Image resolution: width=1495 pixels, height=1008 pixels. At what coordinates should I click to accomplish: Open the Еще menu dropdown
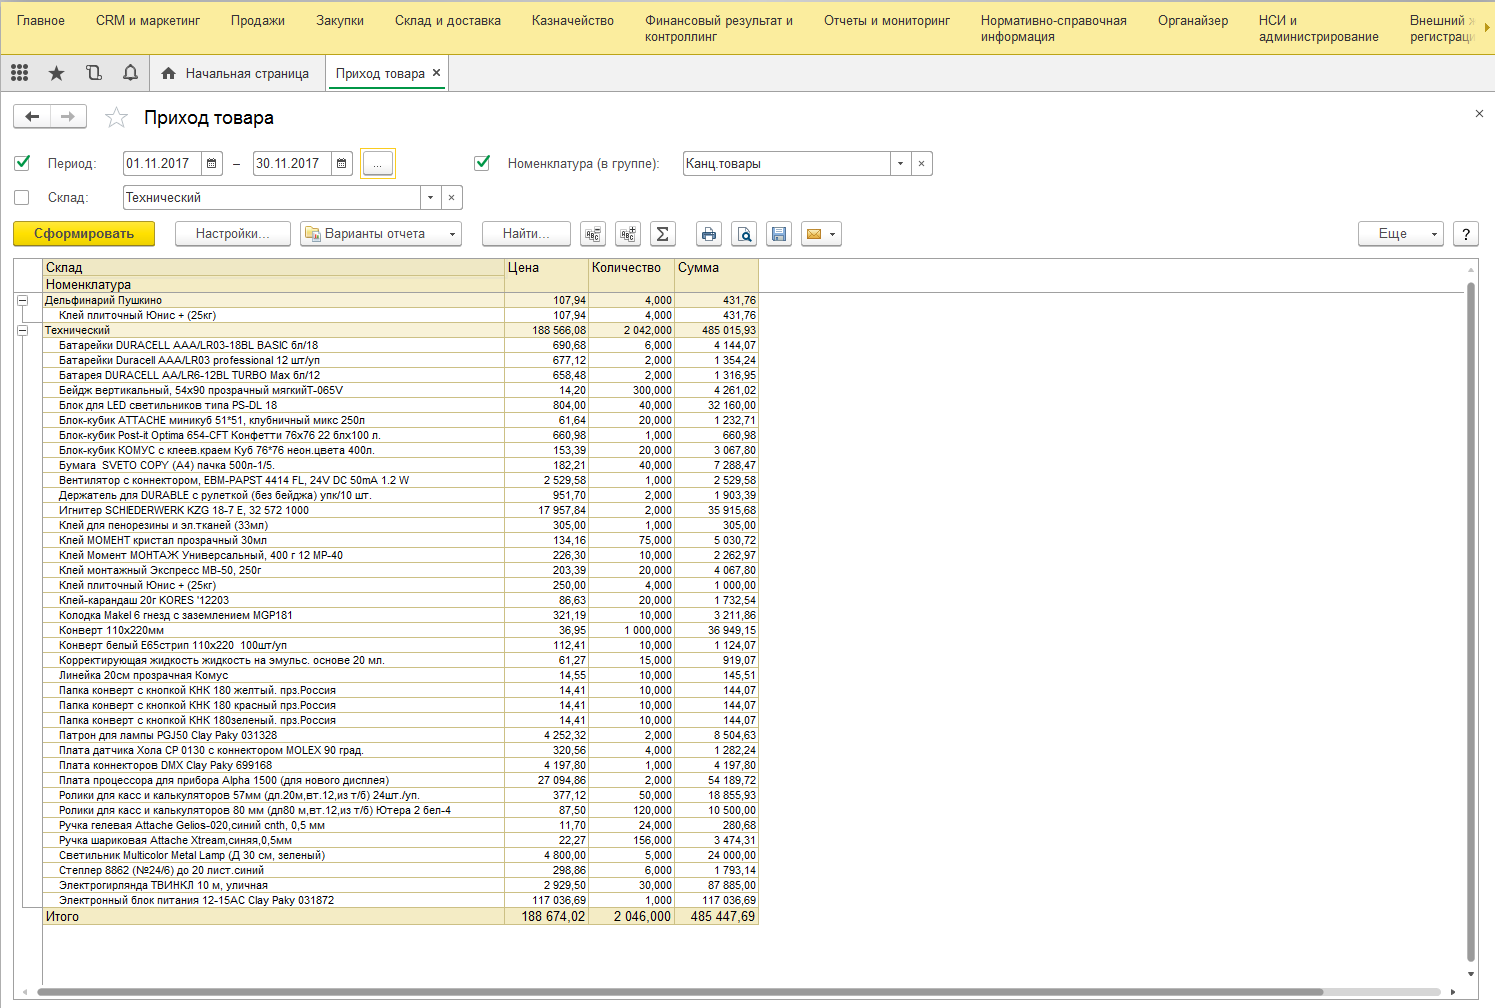1401,234
